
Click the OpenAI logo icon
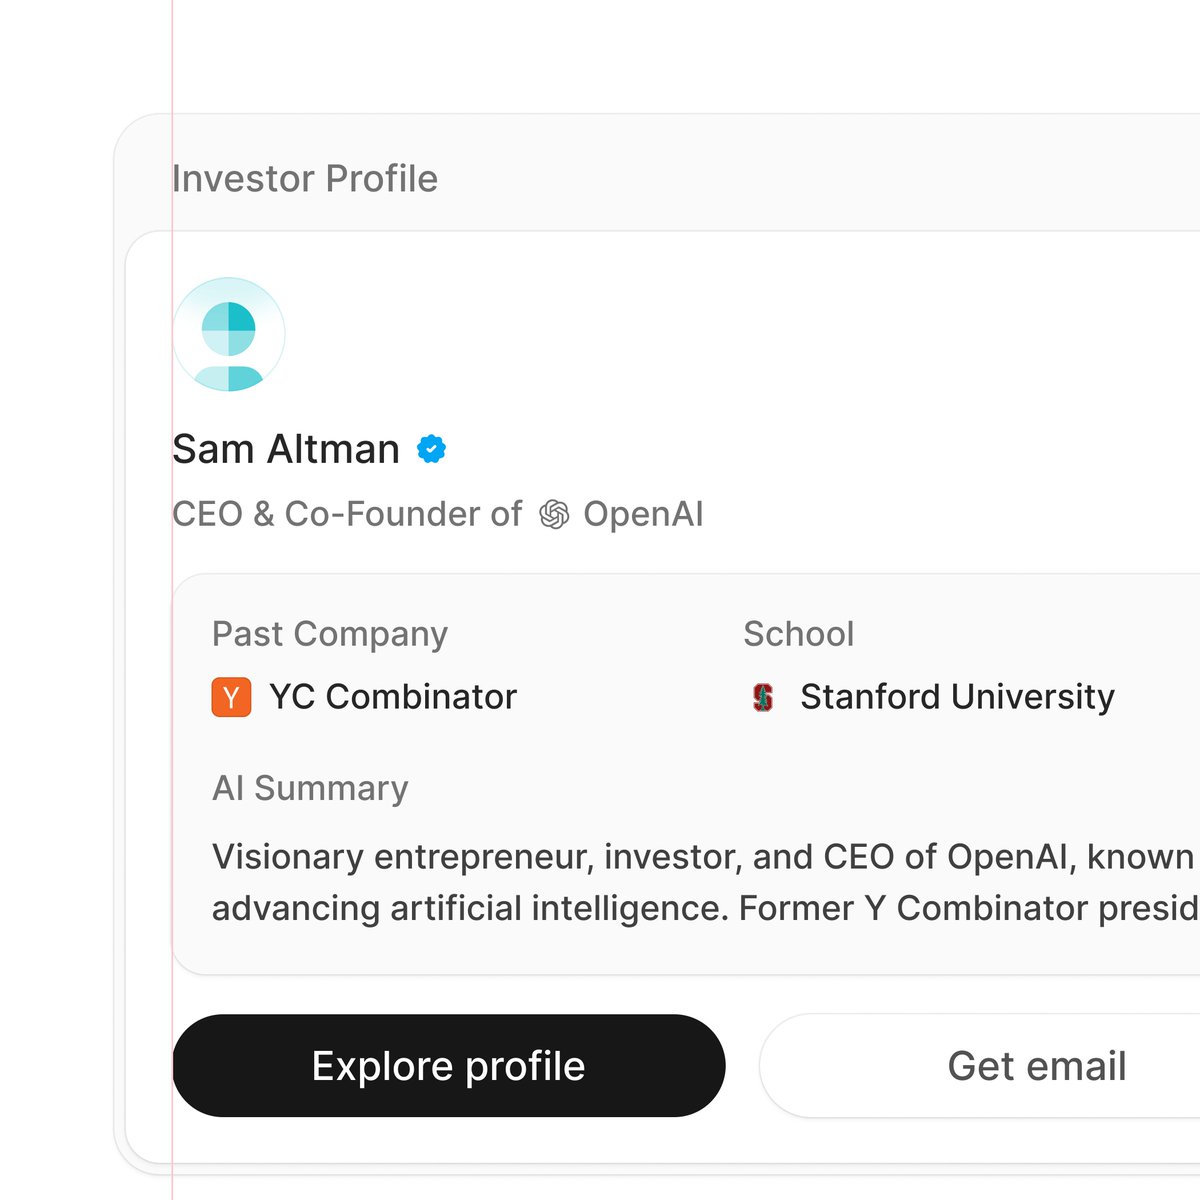554,515
